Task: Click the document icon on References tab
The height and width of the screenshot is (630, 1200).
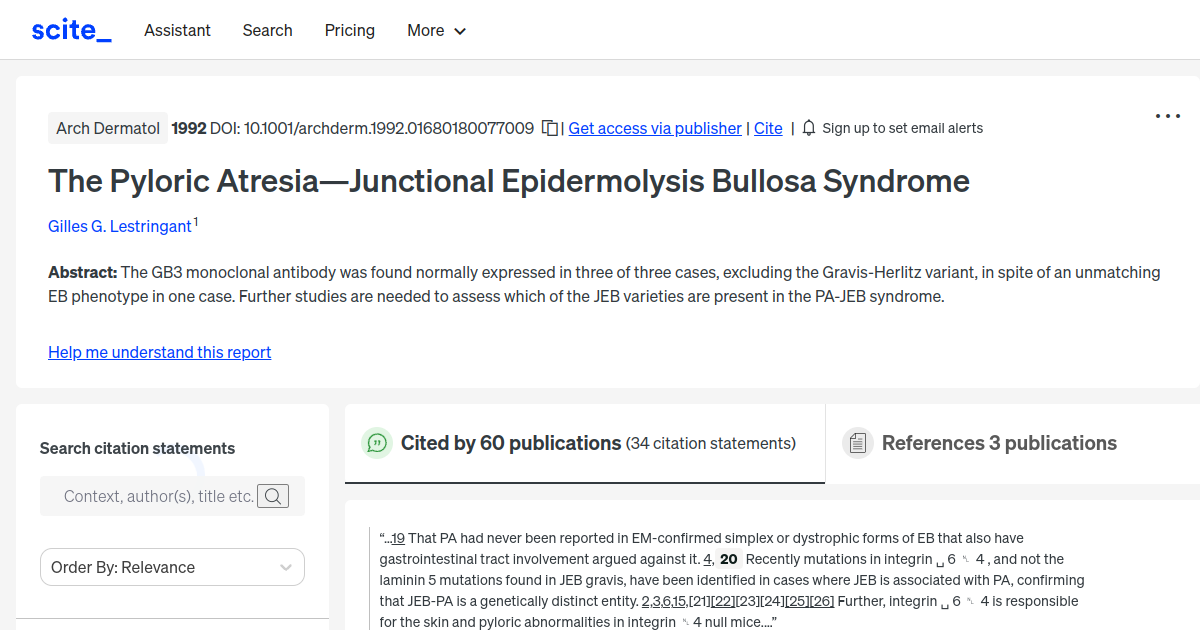Action: tap(858, 442)
